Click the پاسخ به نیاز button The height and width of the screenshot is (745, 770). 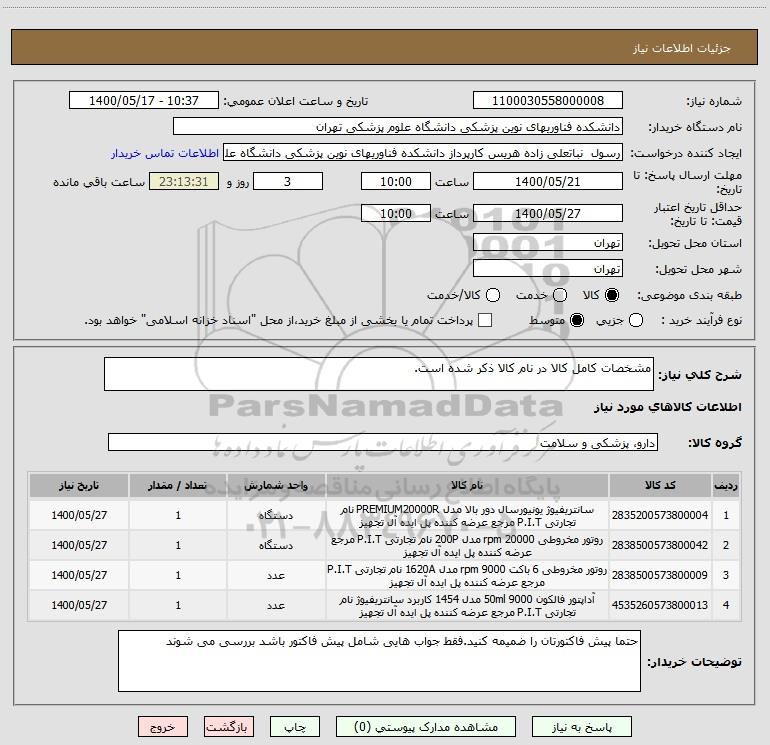click(x=581, y=727)
